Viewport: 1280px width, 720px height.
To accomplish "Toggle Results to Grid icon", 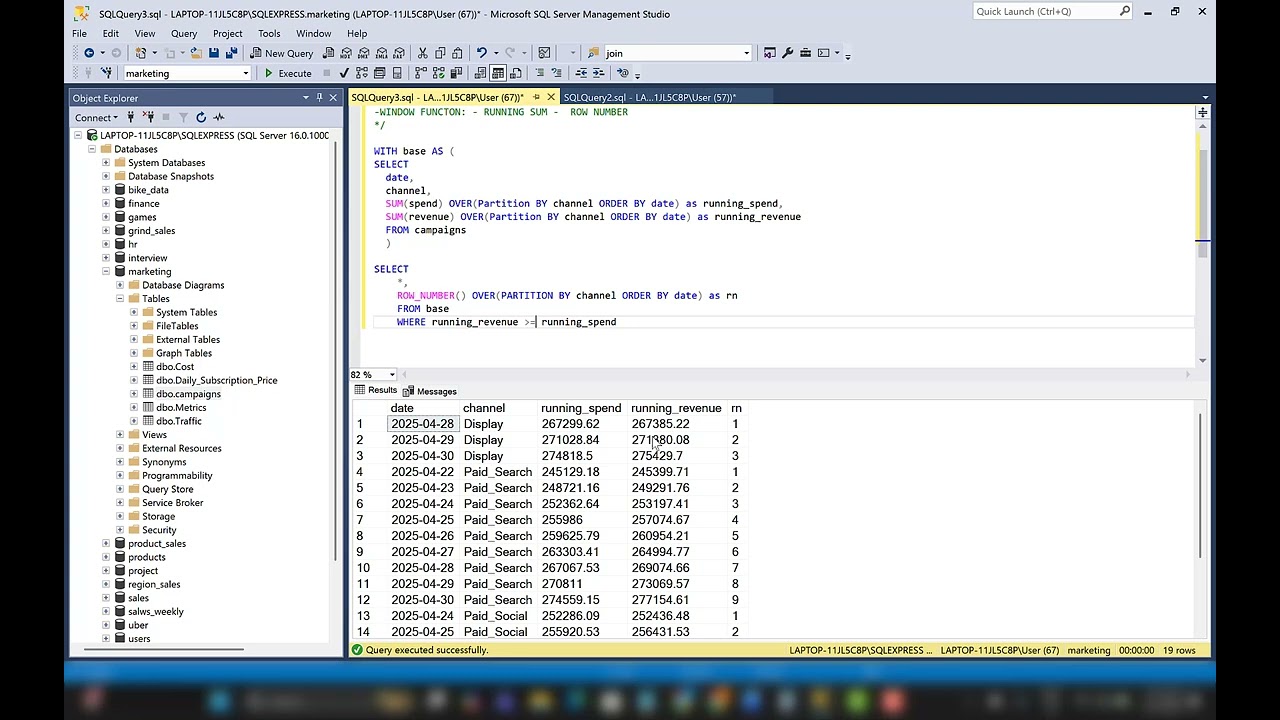I will tap(498, 73).
